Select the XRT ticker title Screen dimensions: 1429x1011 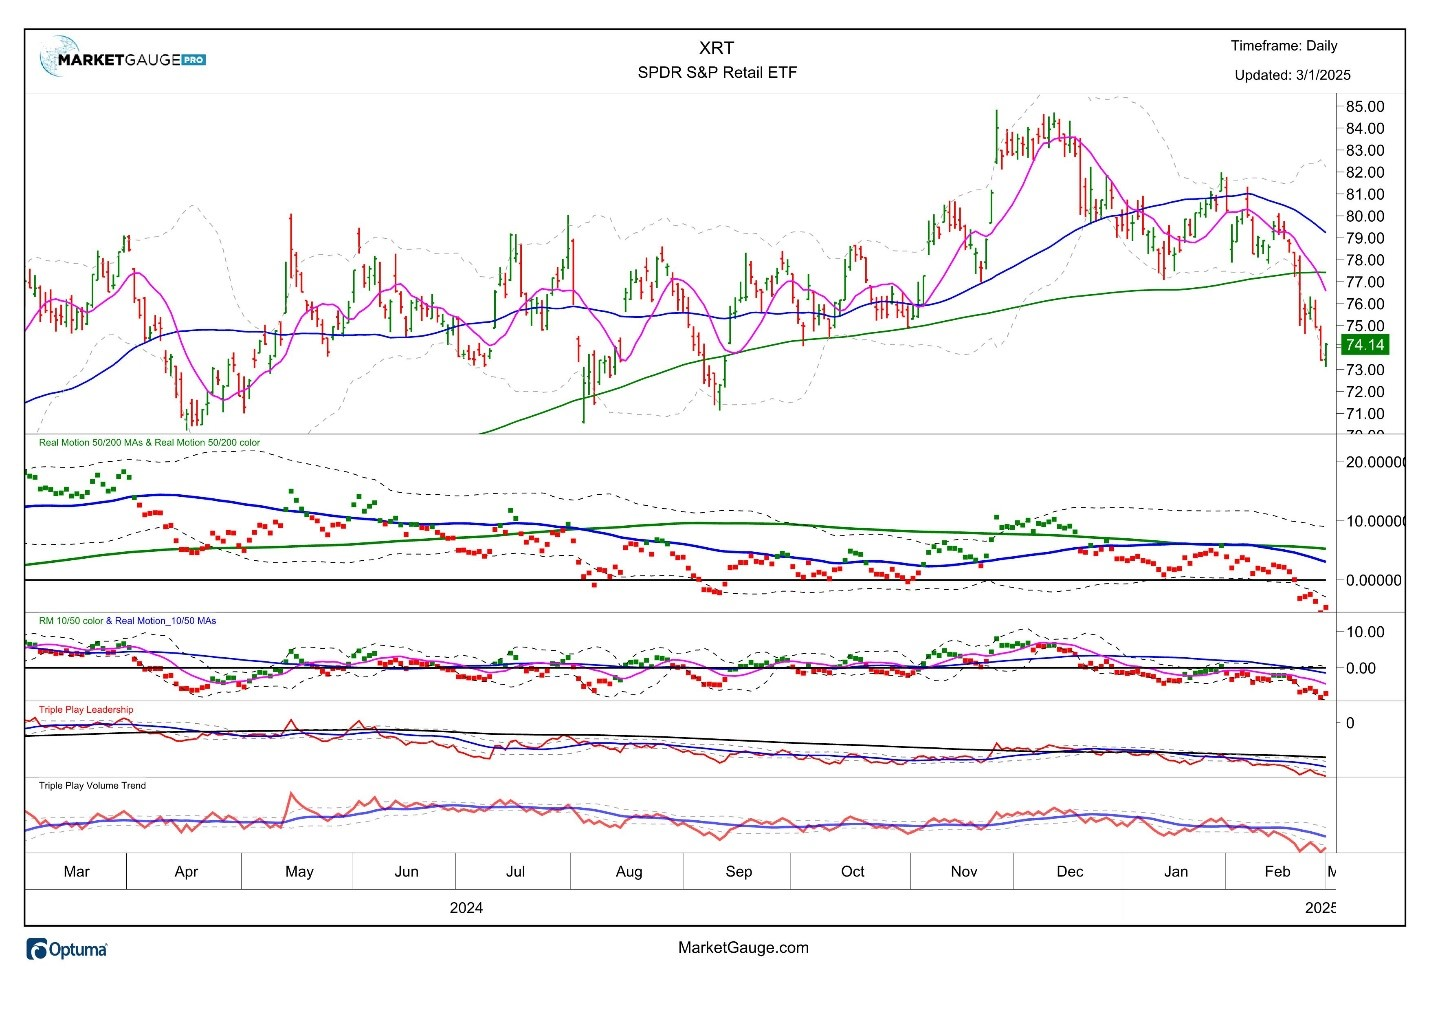[716, 48]
